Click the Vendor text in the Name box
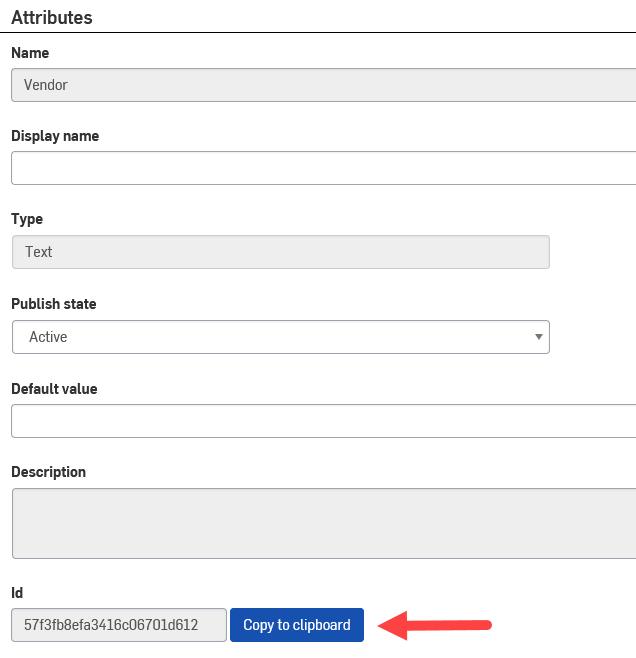The height and width of the screenshot is (658, 636). click(x=46, y=85)
